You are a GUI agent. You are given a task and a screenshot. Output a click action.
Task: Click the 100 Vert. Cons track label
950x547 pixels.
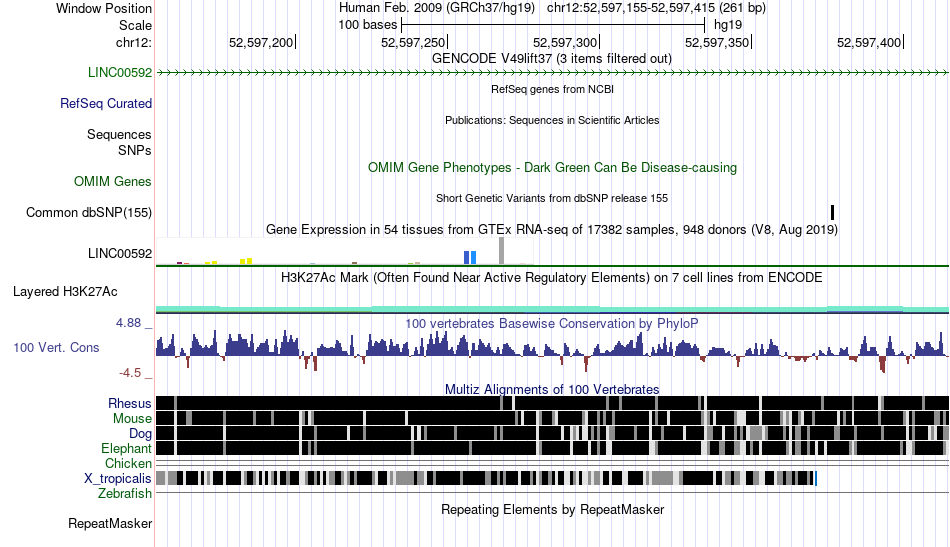pyautogui.click(x=56, y=348)
